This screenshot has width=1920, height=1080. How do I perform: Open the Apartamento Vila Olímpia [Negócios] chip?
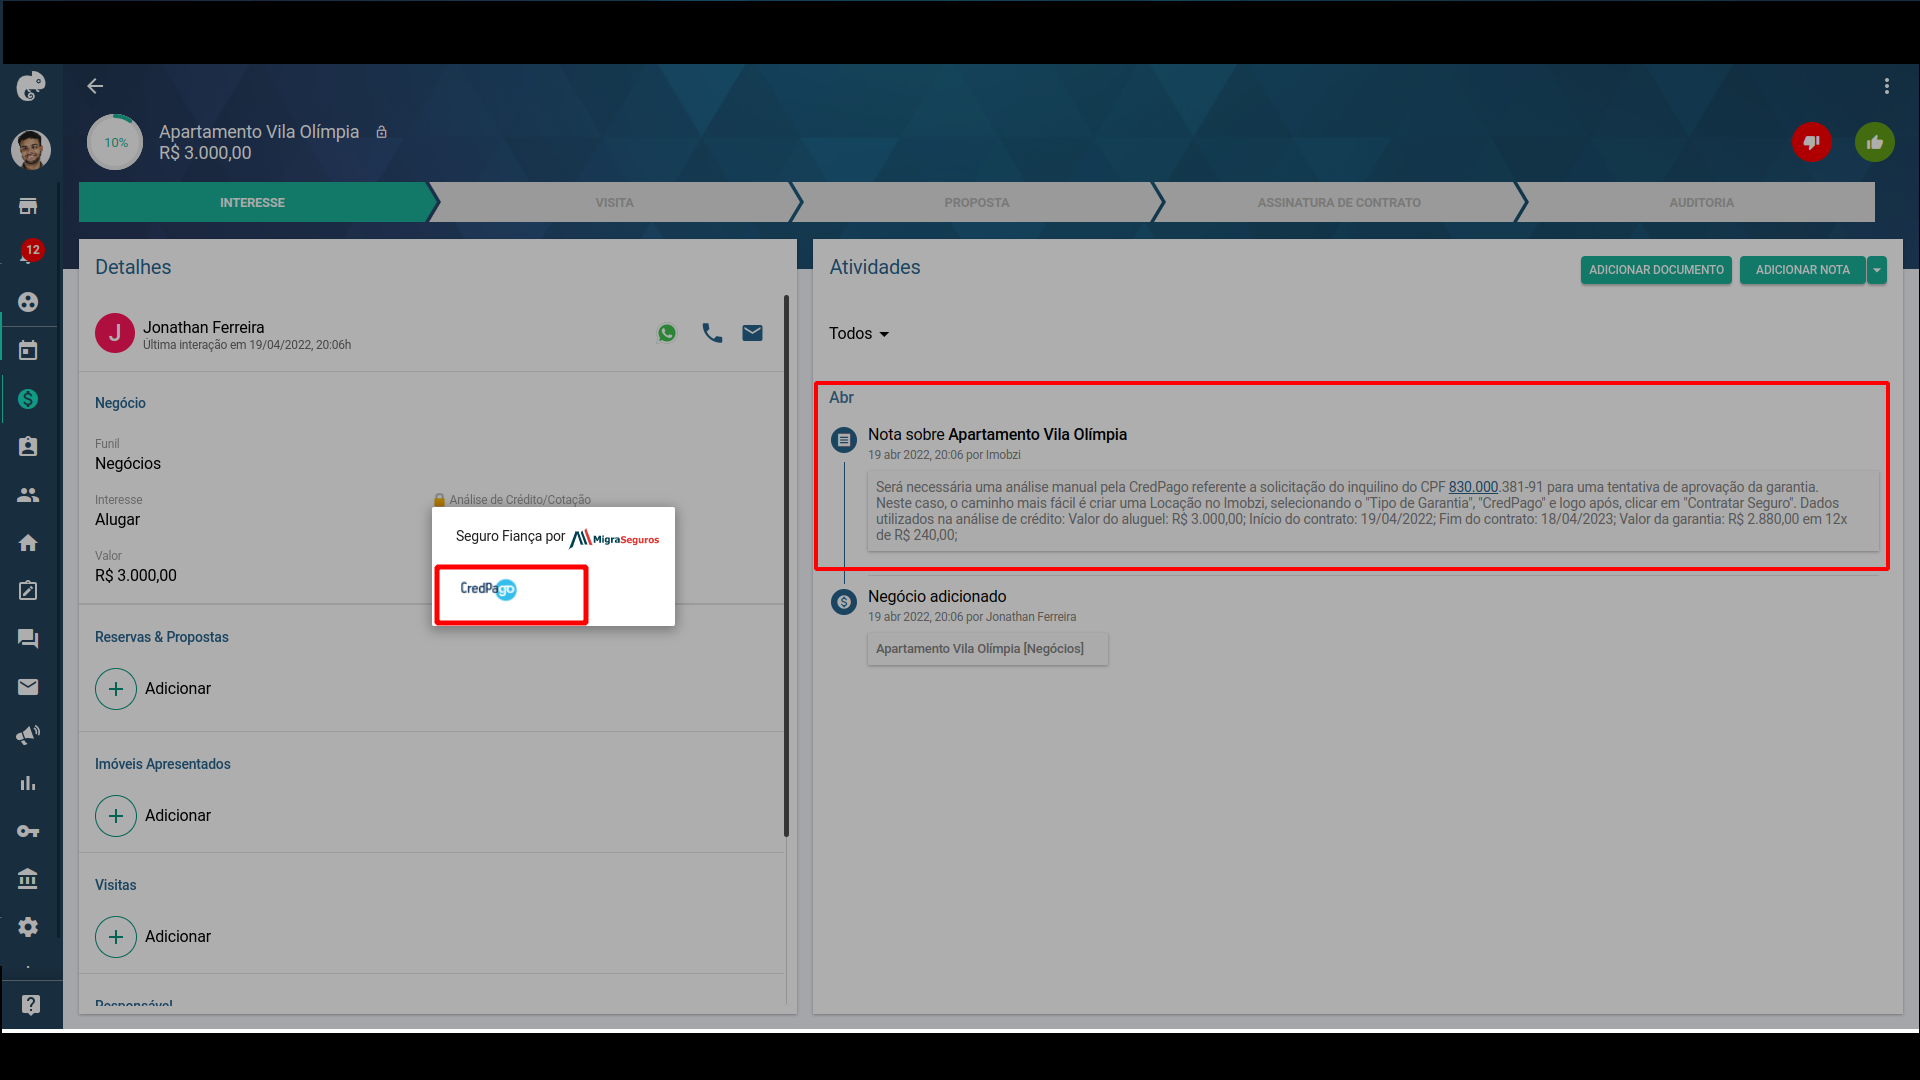[x=987, y=649]
